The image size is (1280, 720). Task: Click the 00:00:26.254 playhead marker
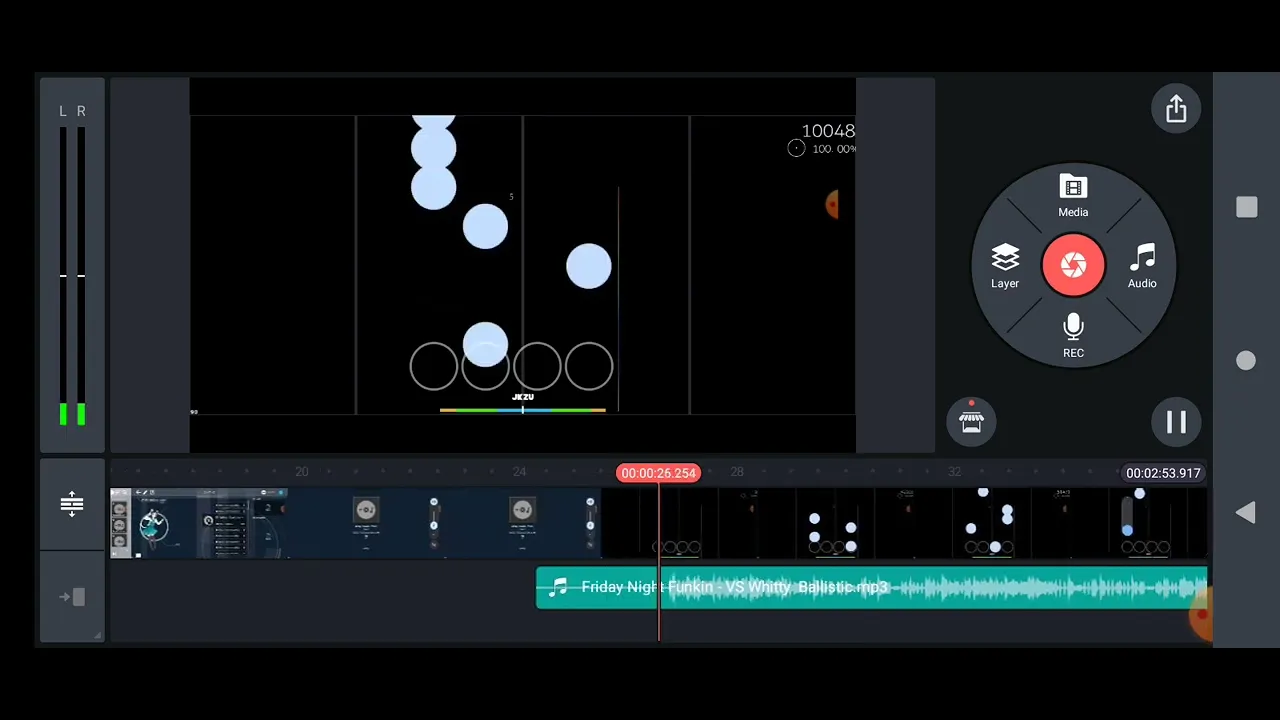(658, 473)
